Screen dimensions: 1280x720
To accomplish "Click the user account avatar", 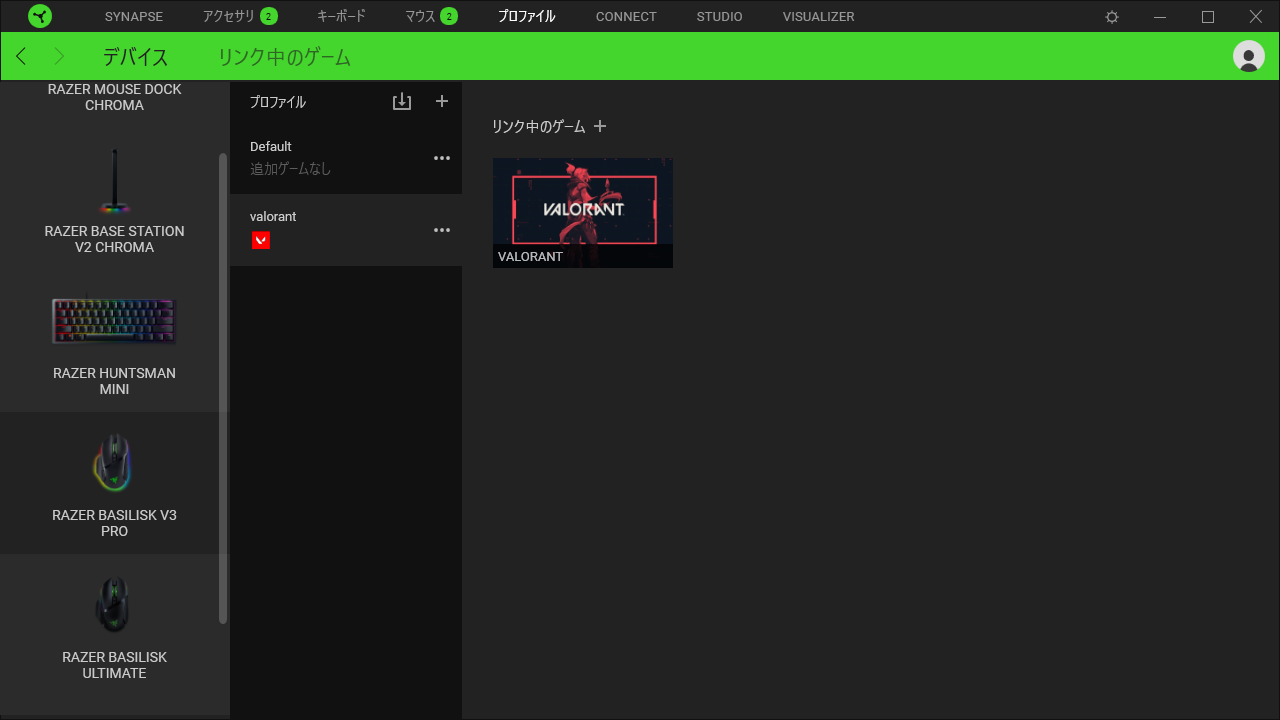I will point(1249,56).
